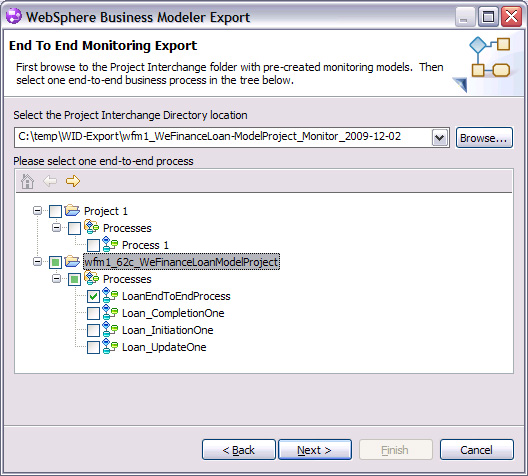Image resolution: width=528 pixels, height=476 pixels.
Task: Select Processes label under Project 1
Action: click(x=127, y=228)
